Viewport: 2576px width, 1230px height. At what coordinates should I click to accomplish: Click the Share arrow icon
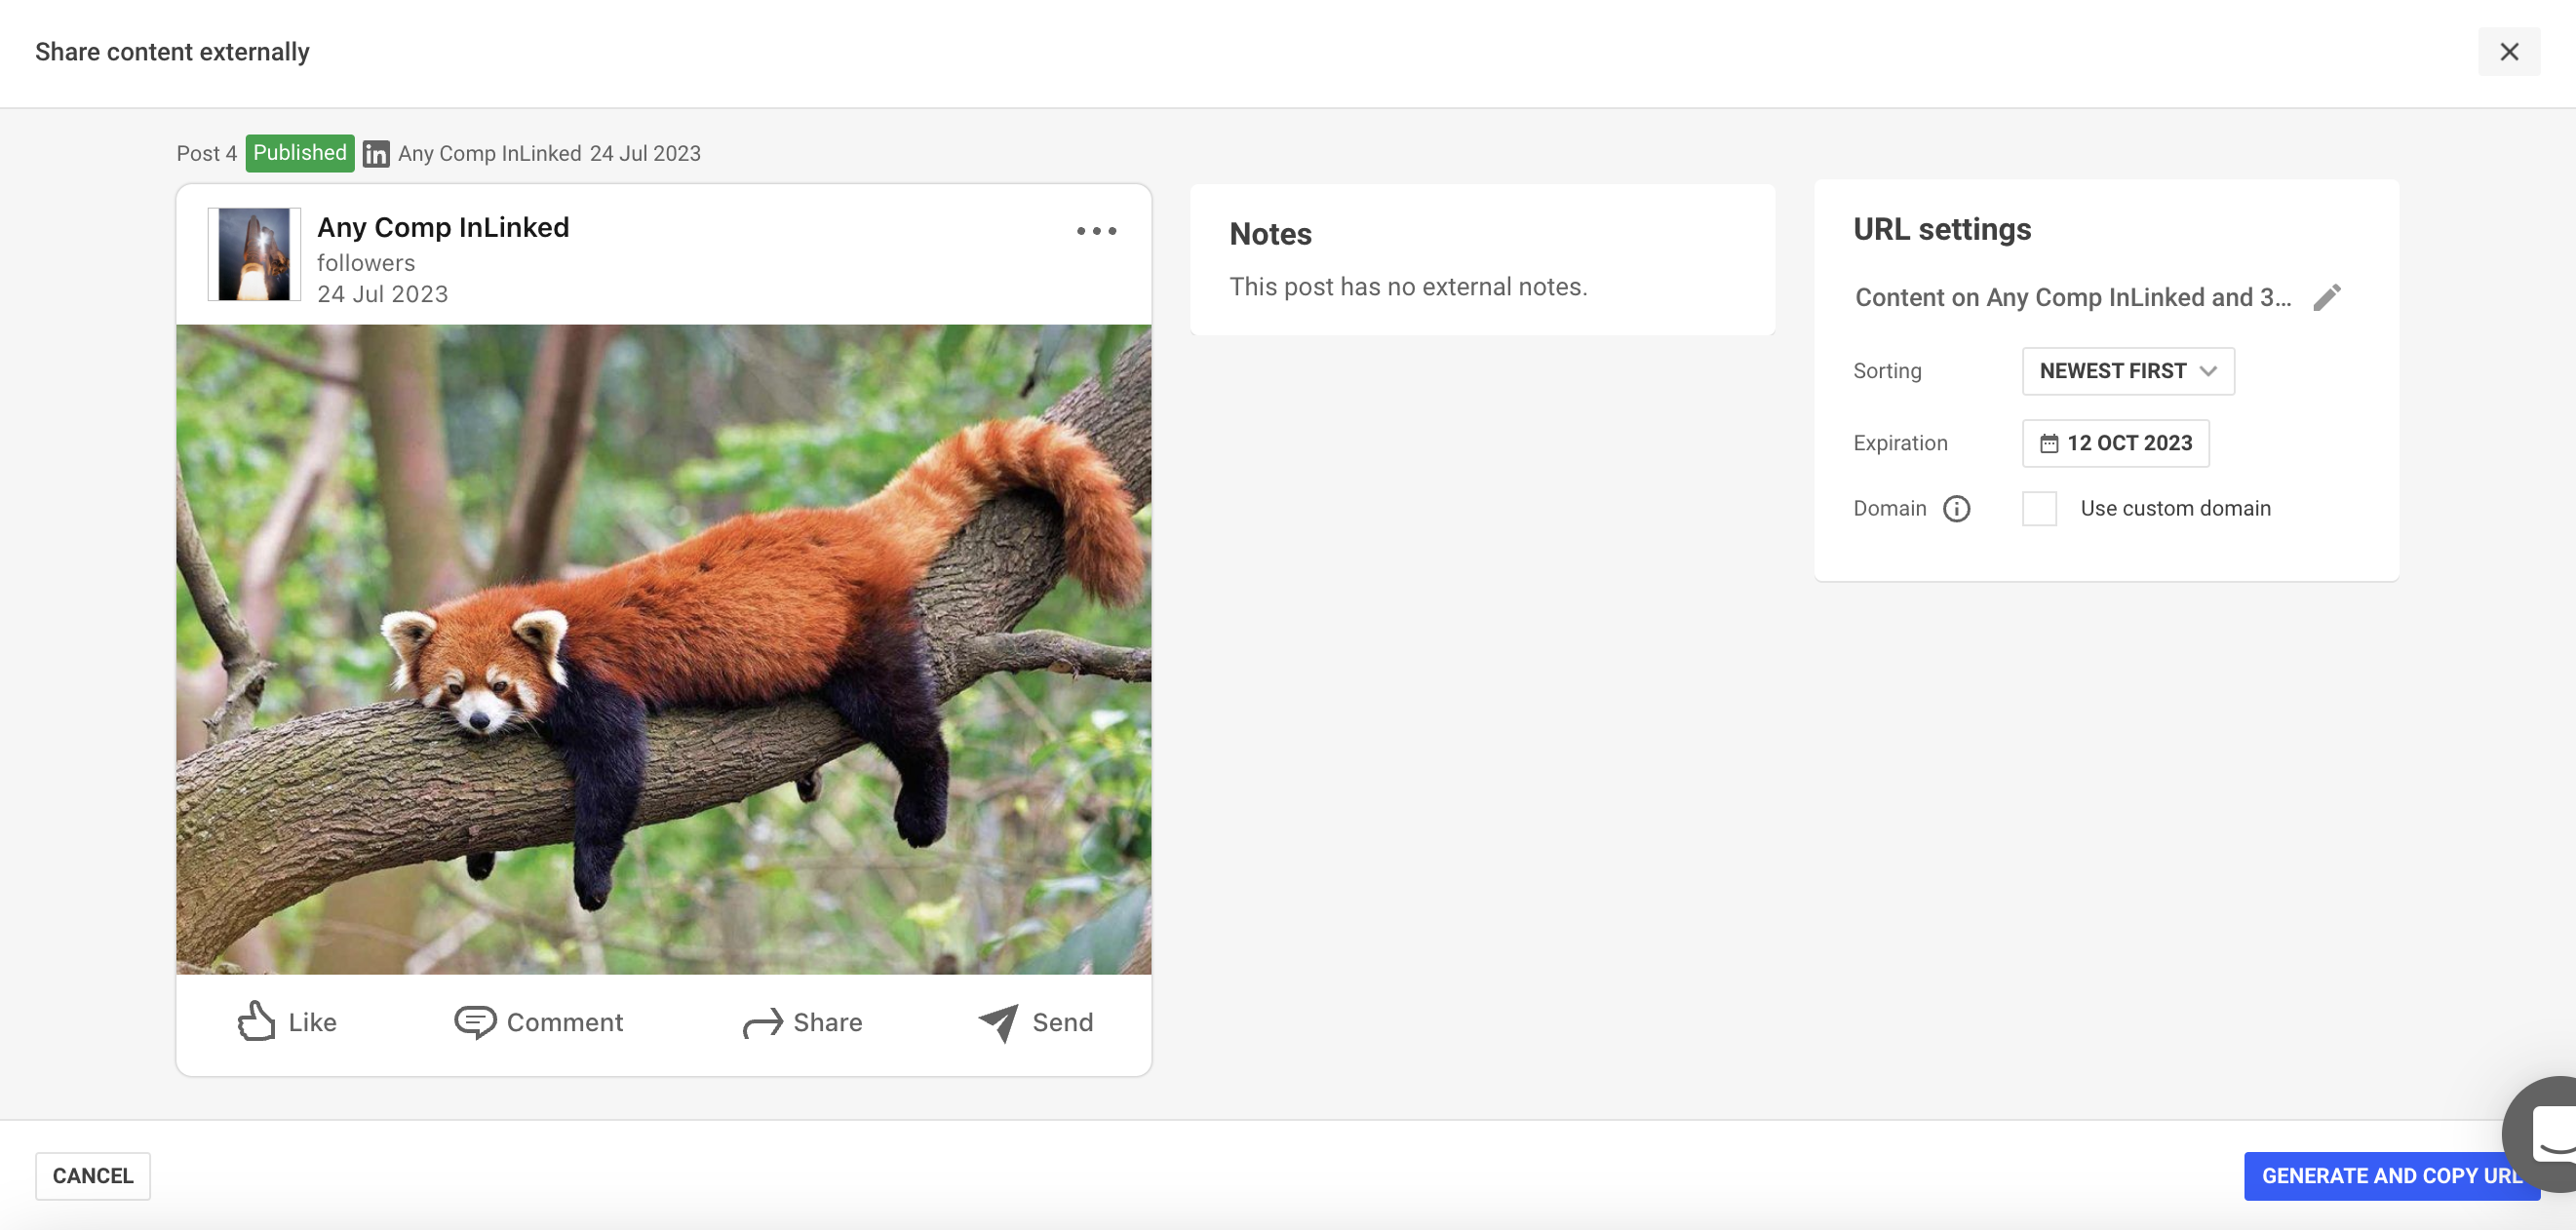[x=762, y=1023]
